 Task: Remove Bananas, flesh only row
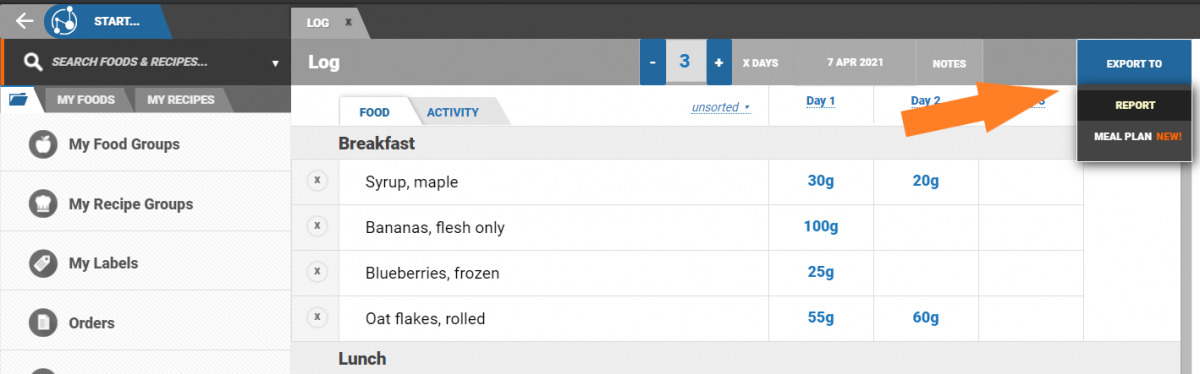point(316,227)
